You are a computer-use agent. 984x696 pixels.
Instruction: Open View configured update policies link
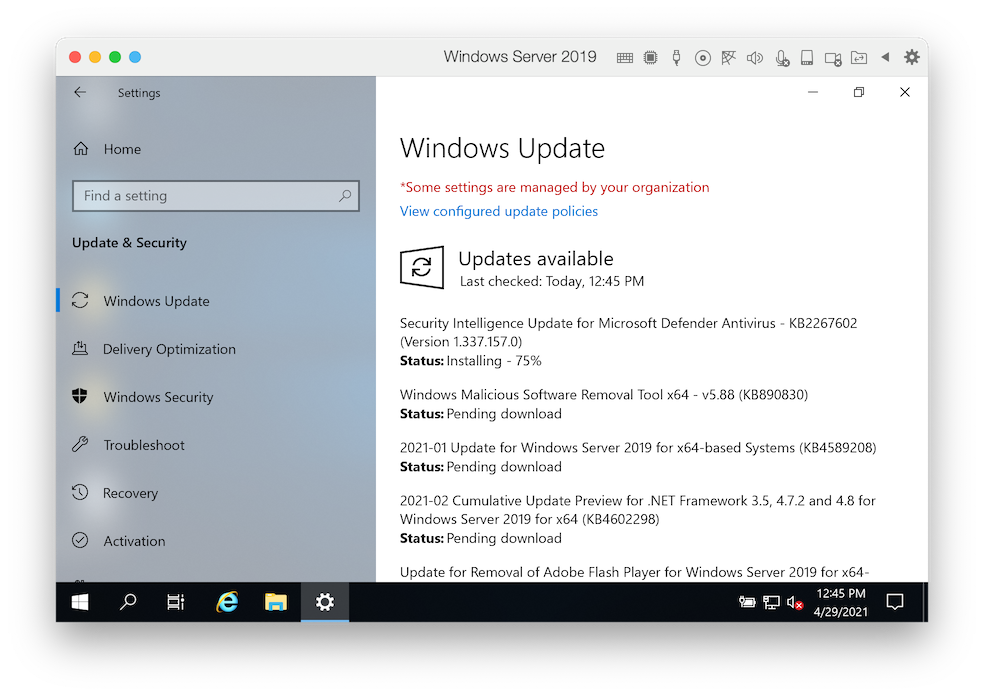[499, 211]
